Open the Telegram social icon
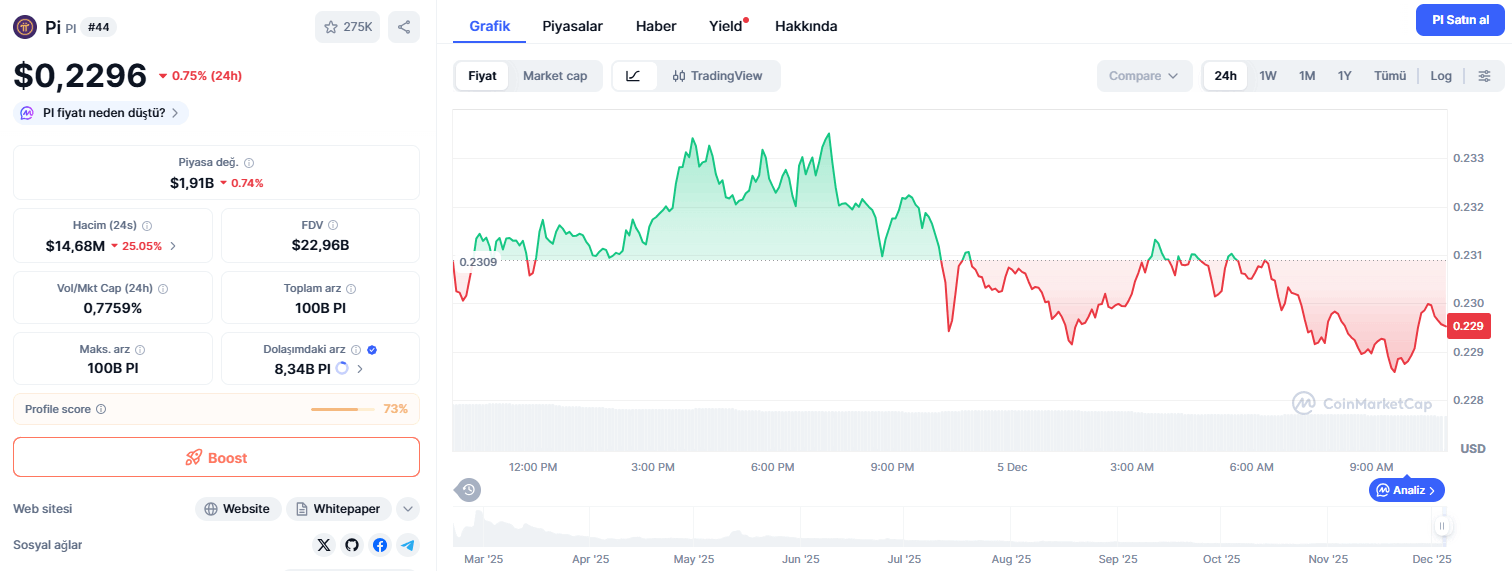 click(x=407, y=545)
